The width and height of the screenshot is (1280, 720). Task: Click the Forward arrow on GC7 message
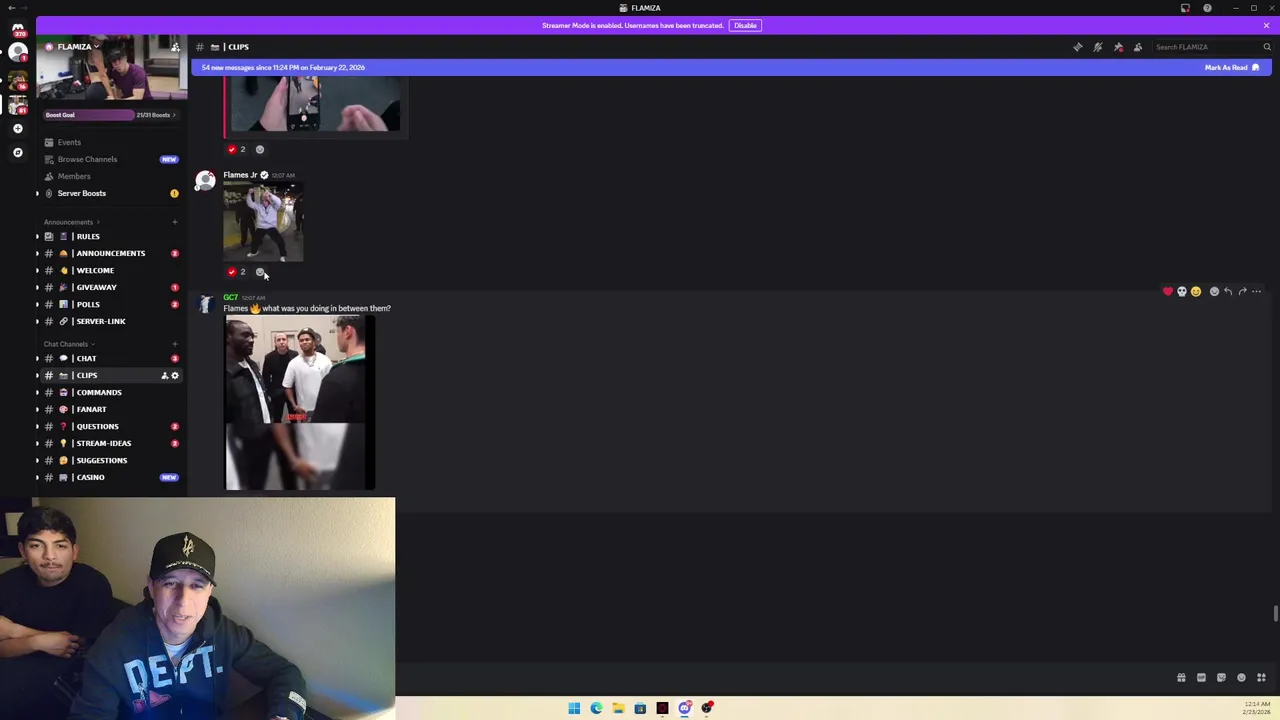pos(1242,291)
